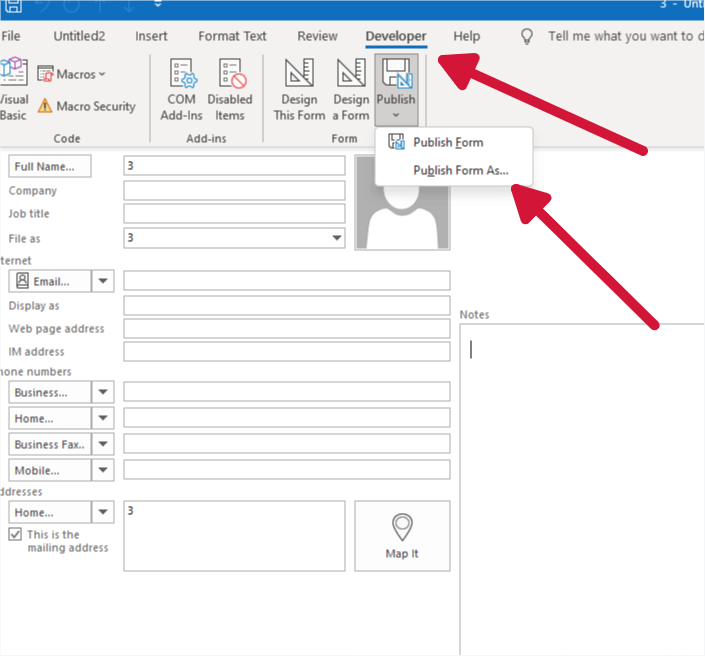
Task: Click the Mobile… button
Action: (49, 470)
